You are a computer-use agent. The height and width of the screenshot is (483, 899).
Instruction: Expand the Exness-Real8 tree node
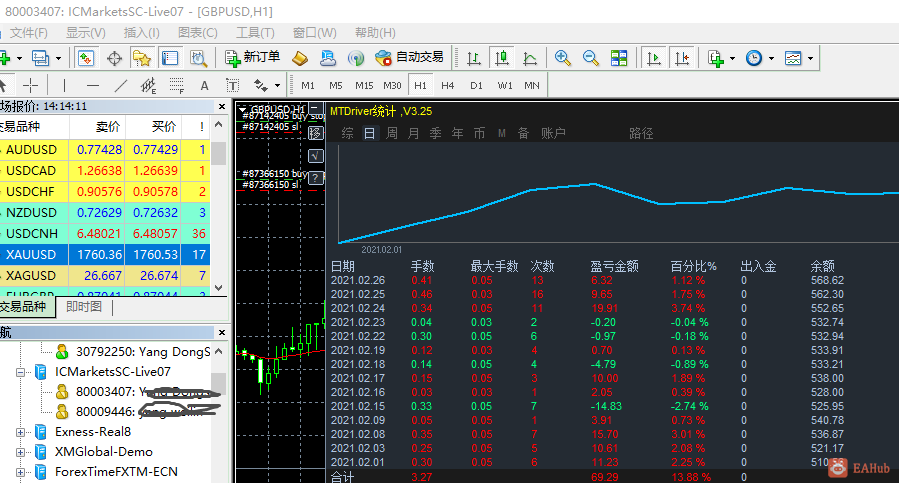pyautogui.click(x=21, y=432)
